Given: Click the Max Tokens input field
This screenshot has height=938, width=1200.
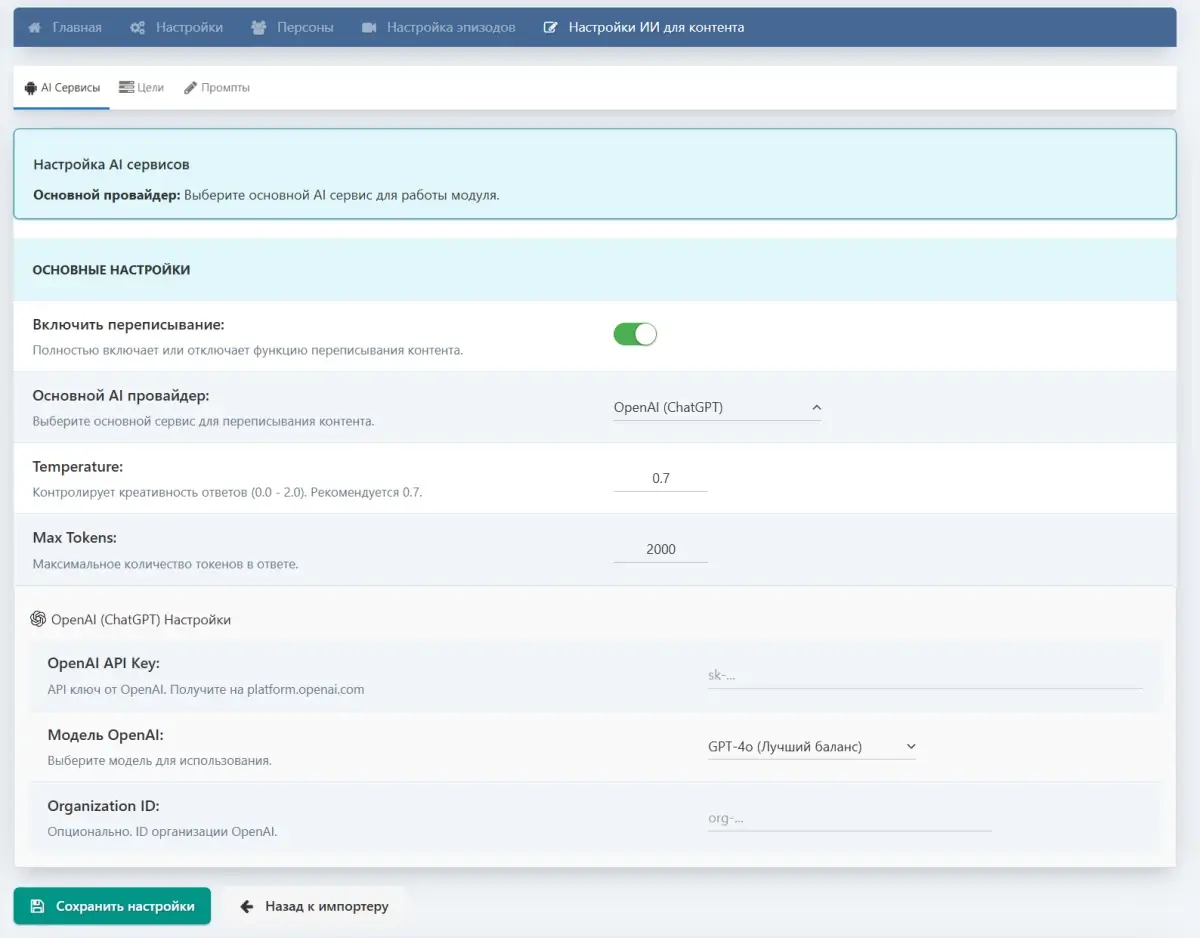Looking at the screenshot, I should tap(660, 549).
